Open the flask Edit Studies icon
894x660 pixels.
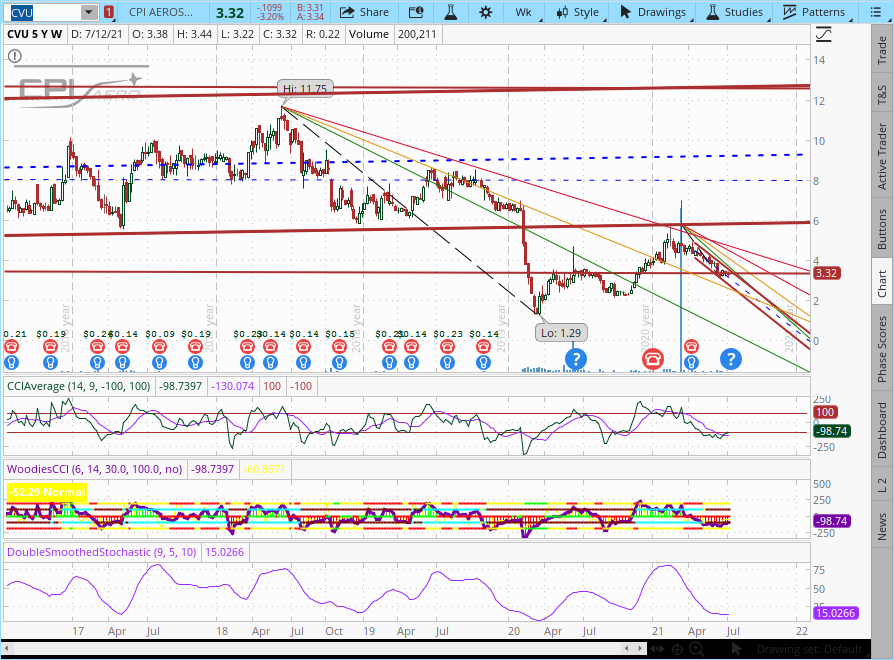[x=450, y=12]
